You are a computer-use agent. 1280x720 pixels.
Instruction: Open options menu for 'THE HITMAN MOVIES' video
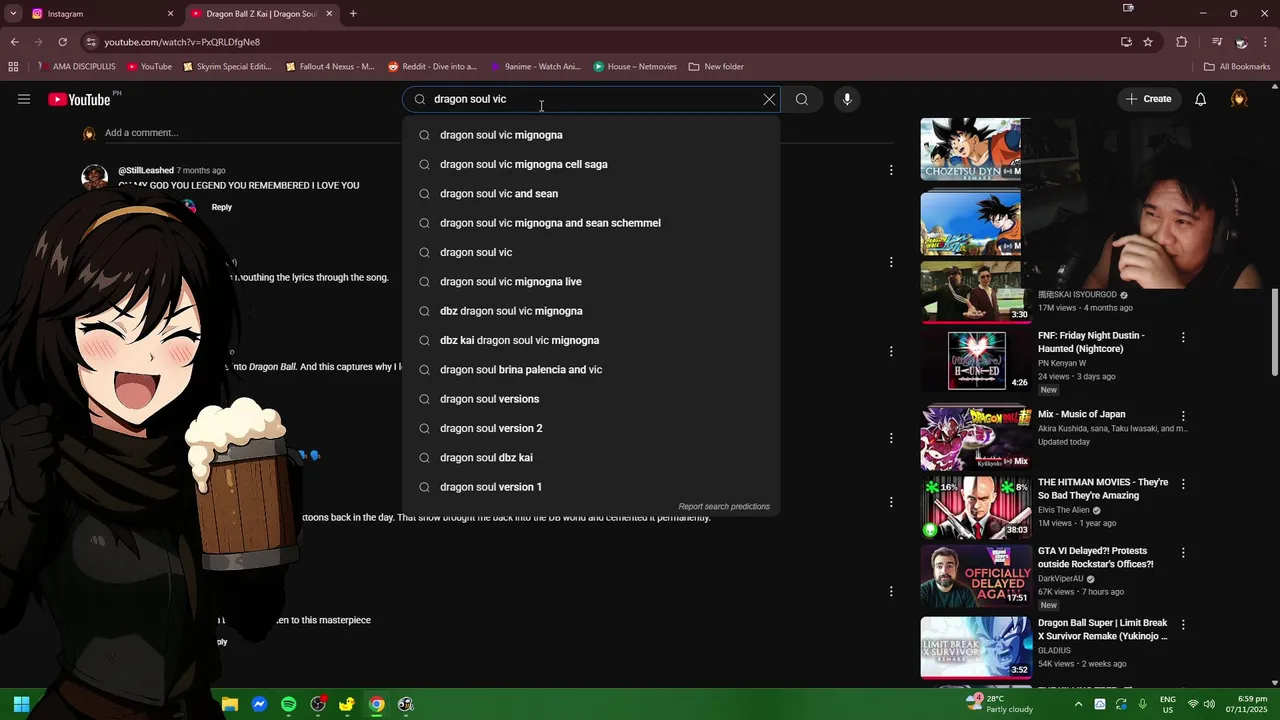[x=1183, y=484]
